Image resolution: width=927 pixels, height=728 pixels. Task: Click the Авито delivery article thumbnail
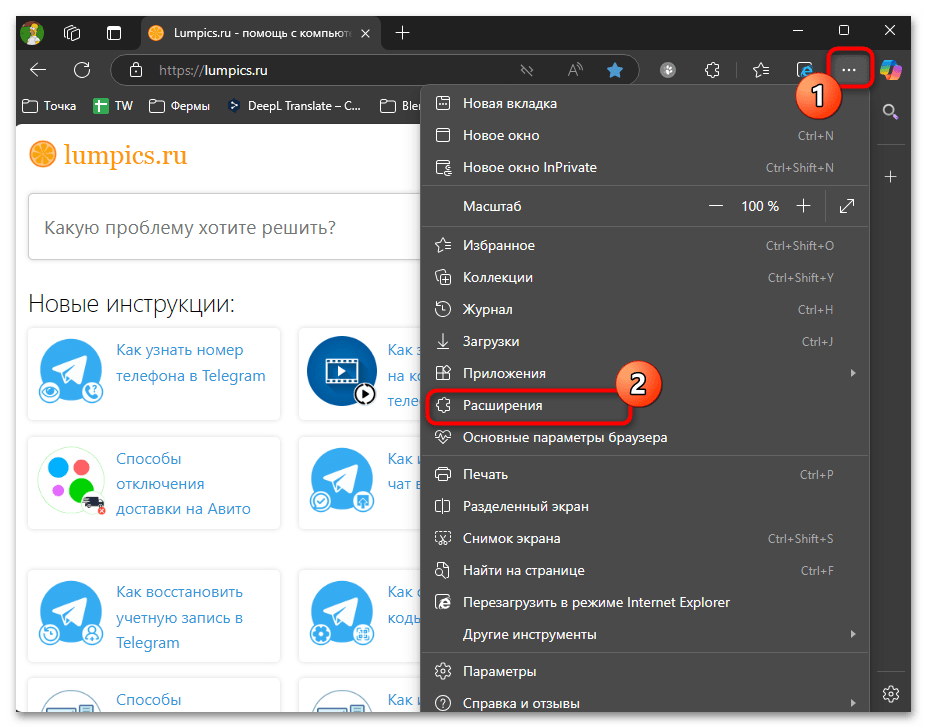pos(71,480)
